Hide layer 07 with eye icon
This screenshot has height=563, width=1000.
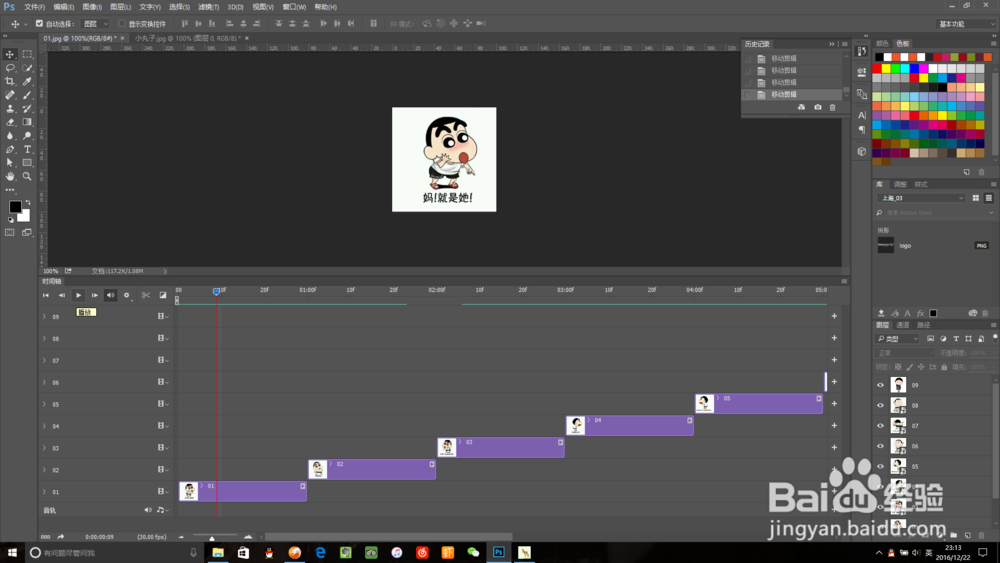(881, 426)
